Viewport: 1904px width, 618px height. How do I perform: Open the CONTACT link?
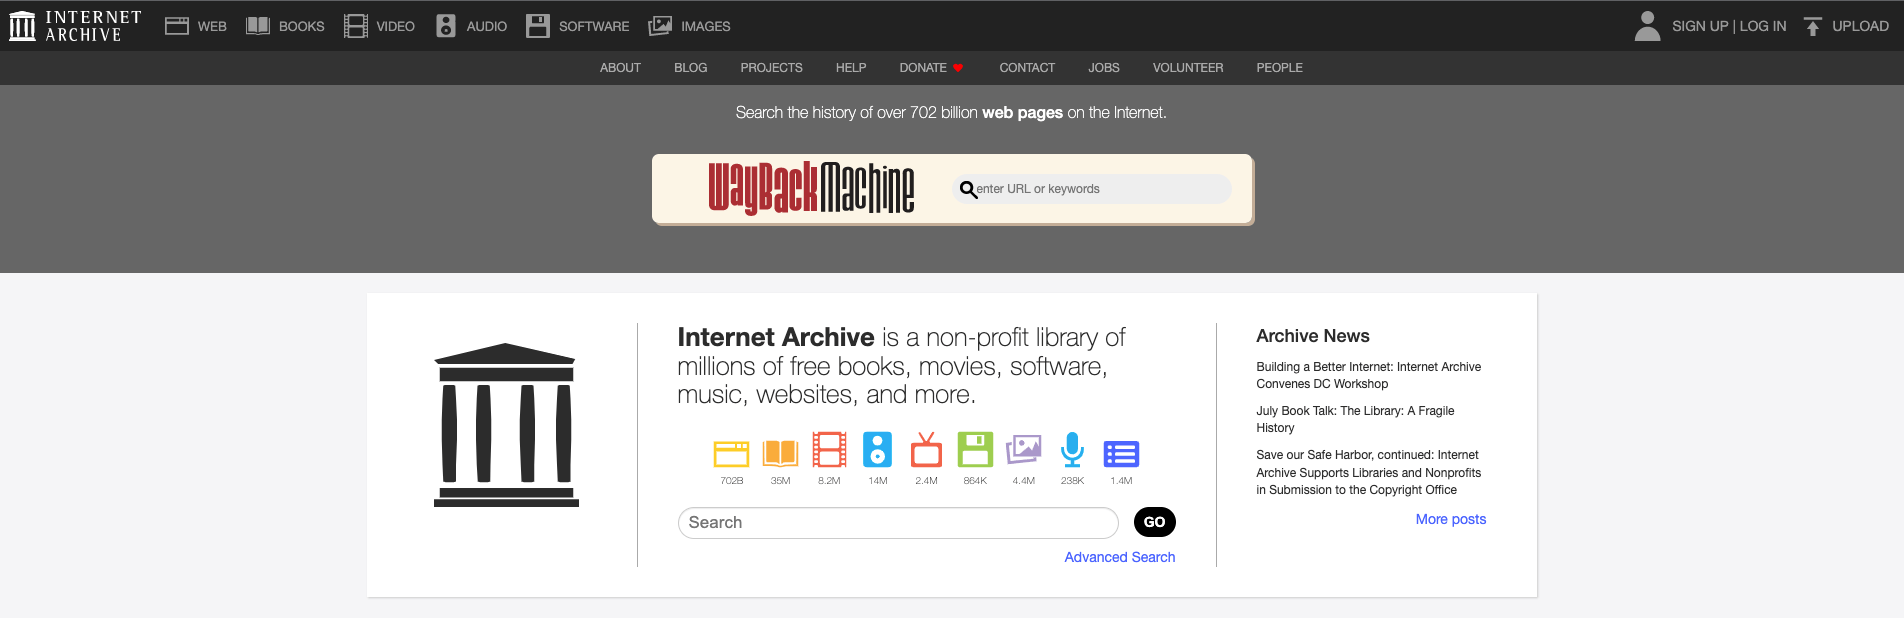[x=1027, y=68]
